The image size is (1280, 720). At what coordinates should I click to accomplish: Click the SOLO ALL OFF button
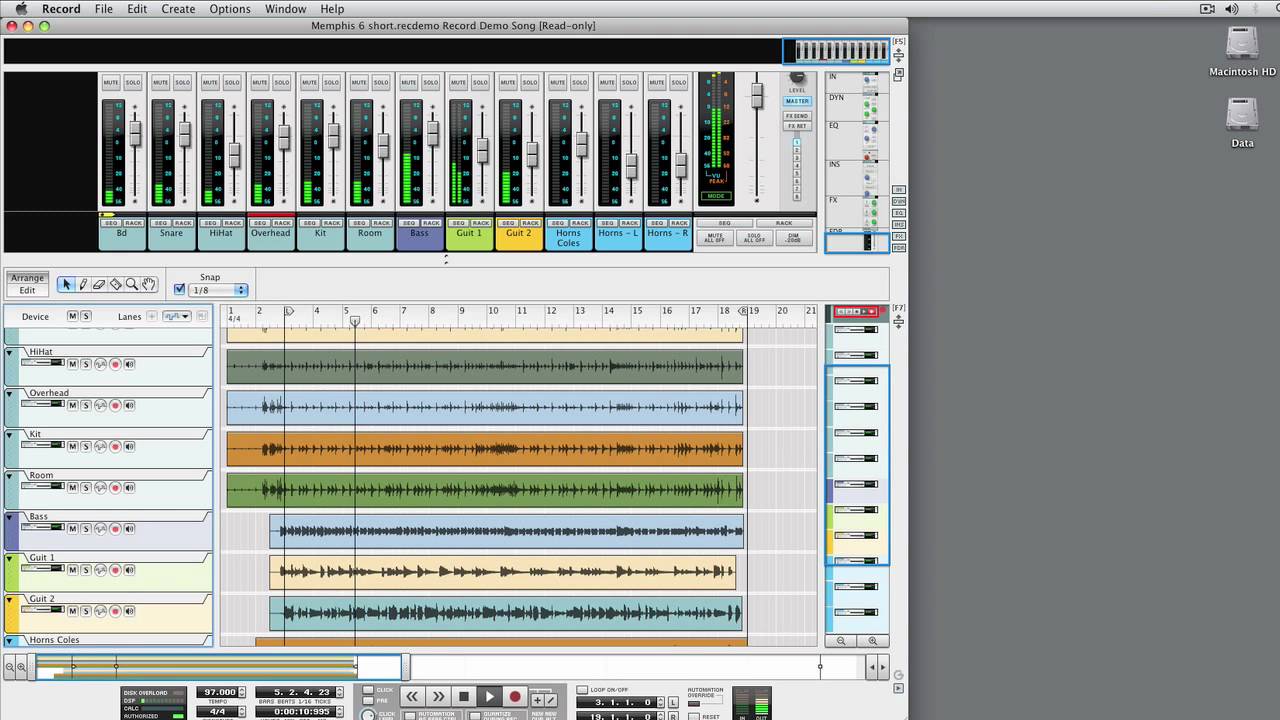[x=753, y=238]
